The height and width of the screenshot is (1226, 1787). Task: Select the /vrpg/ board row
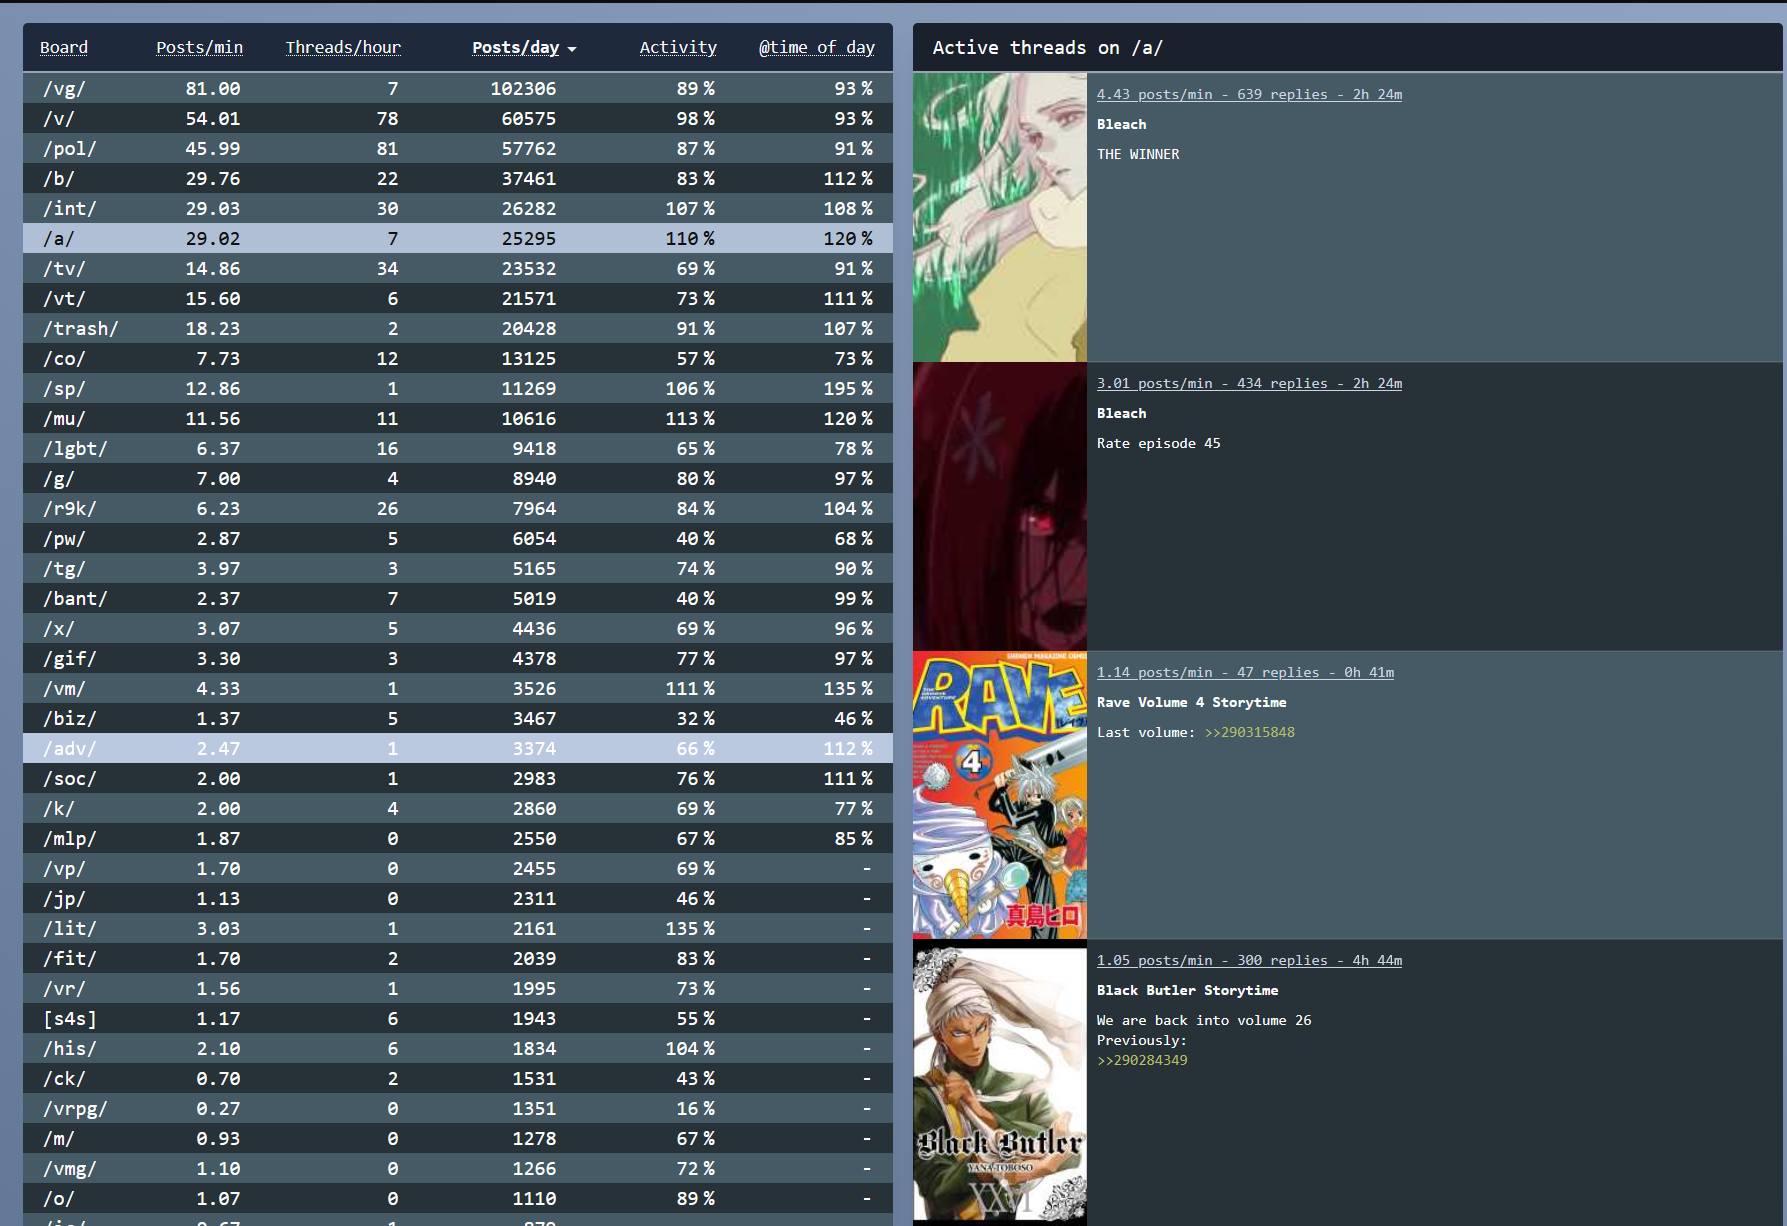coord(458,1108)
